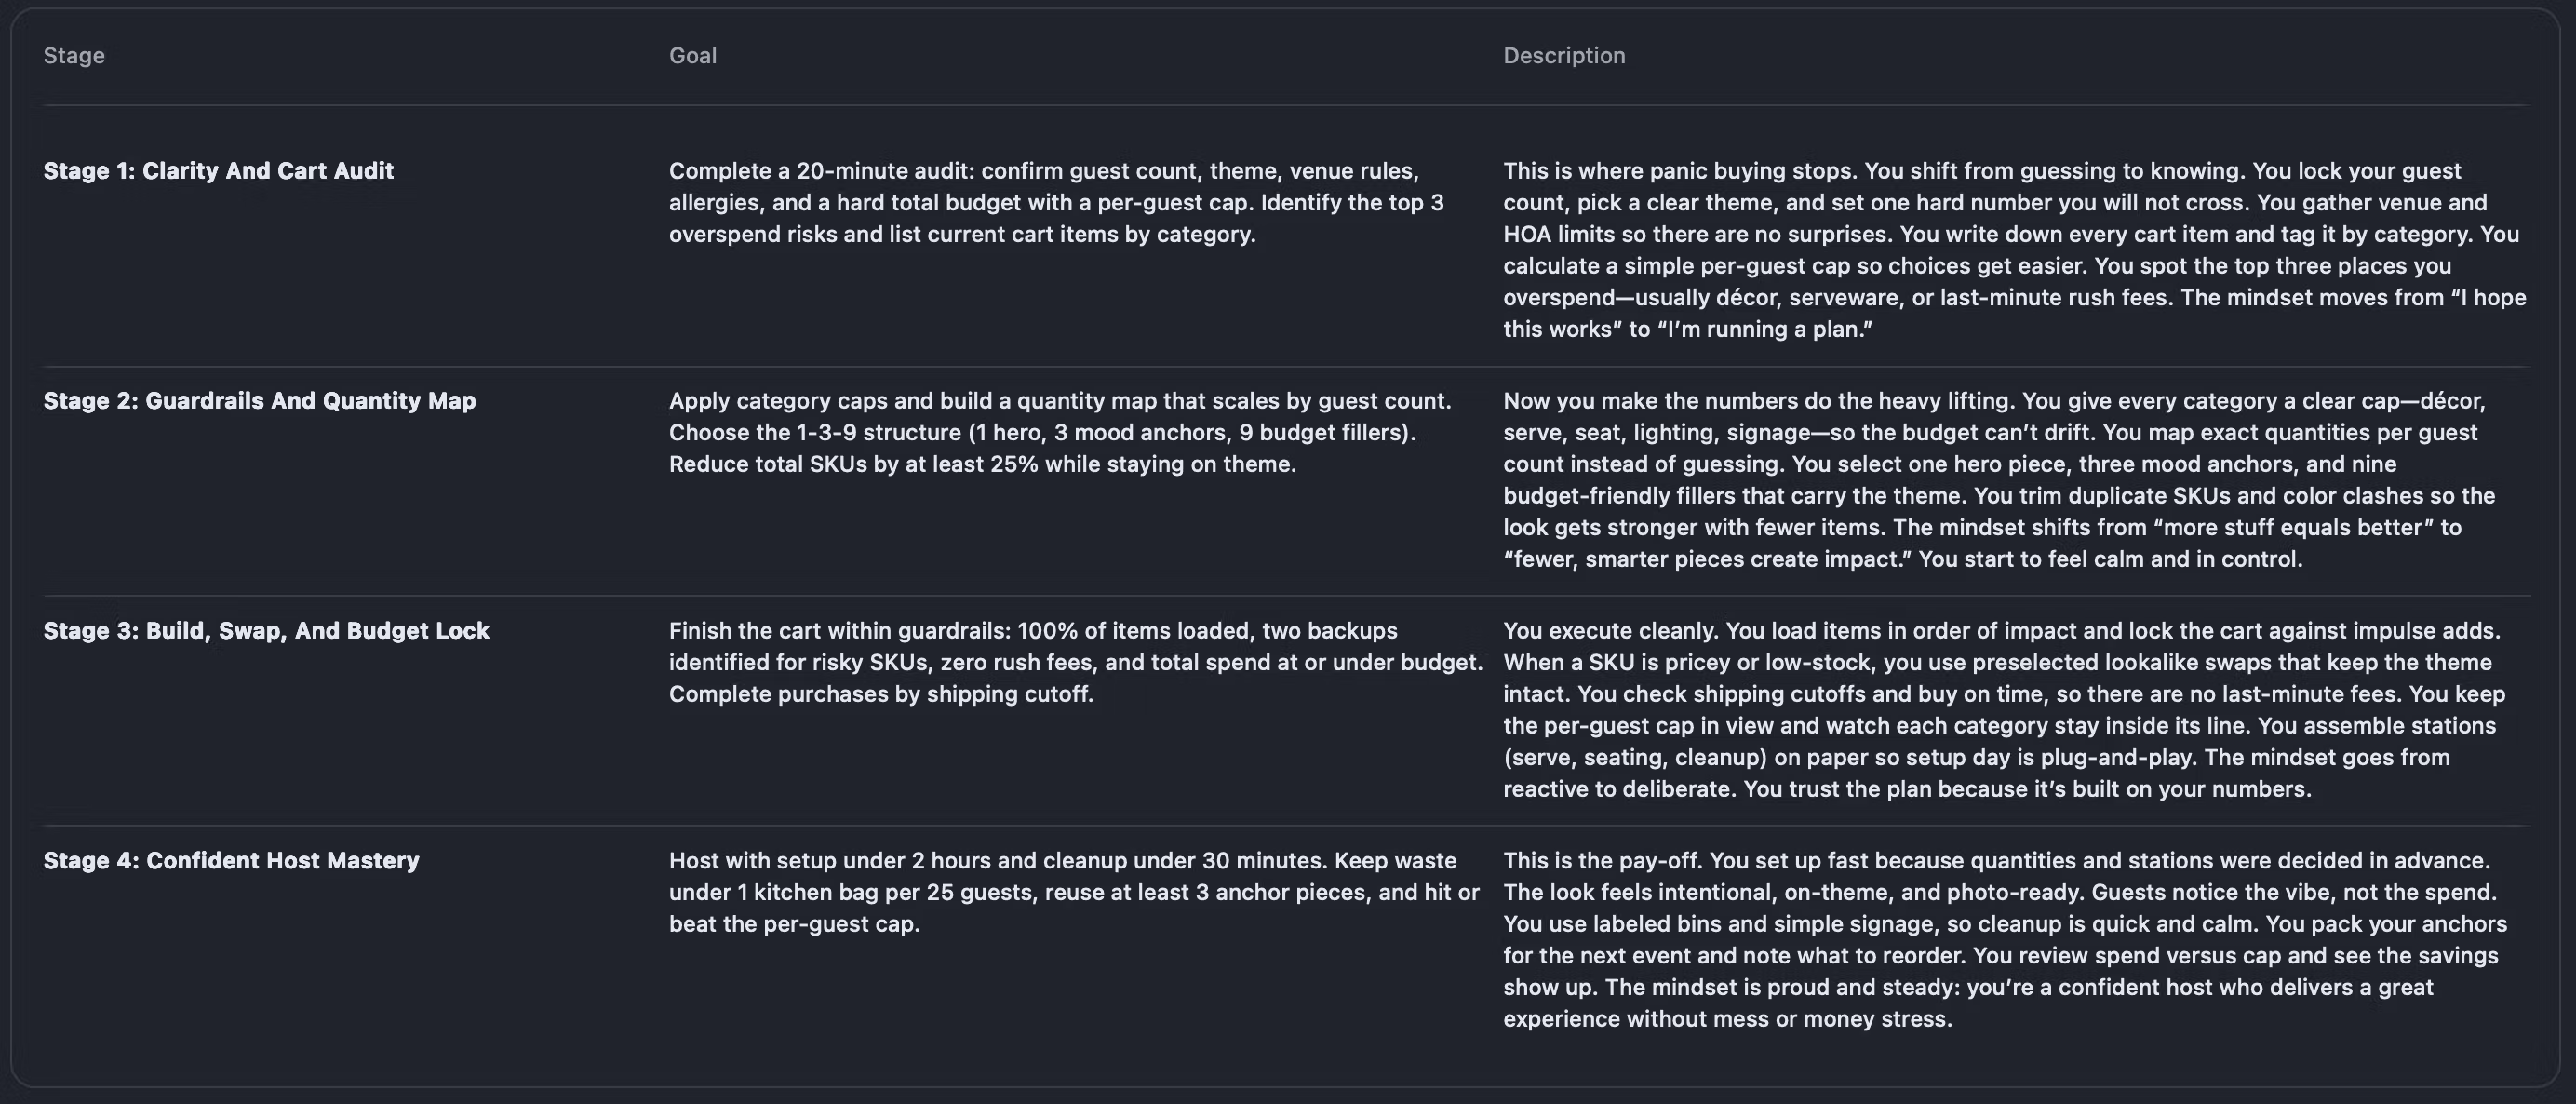Click the description starting "You execute cleanly"
This screenshot has width=2576, height=1104.
2003,710
